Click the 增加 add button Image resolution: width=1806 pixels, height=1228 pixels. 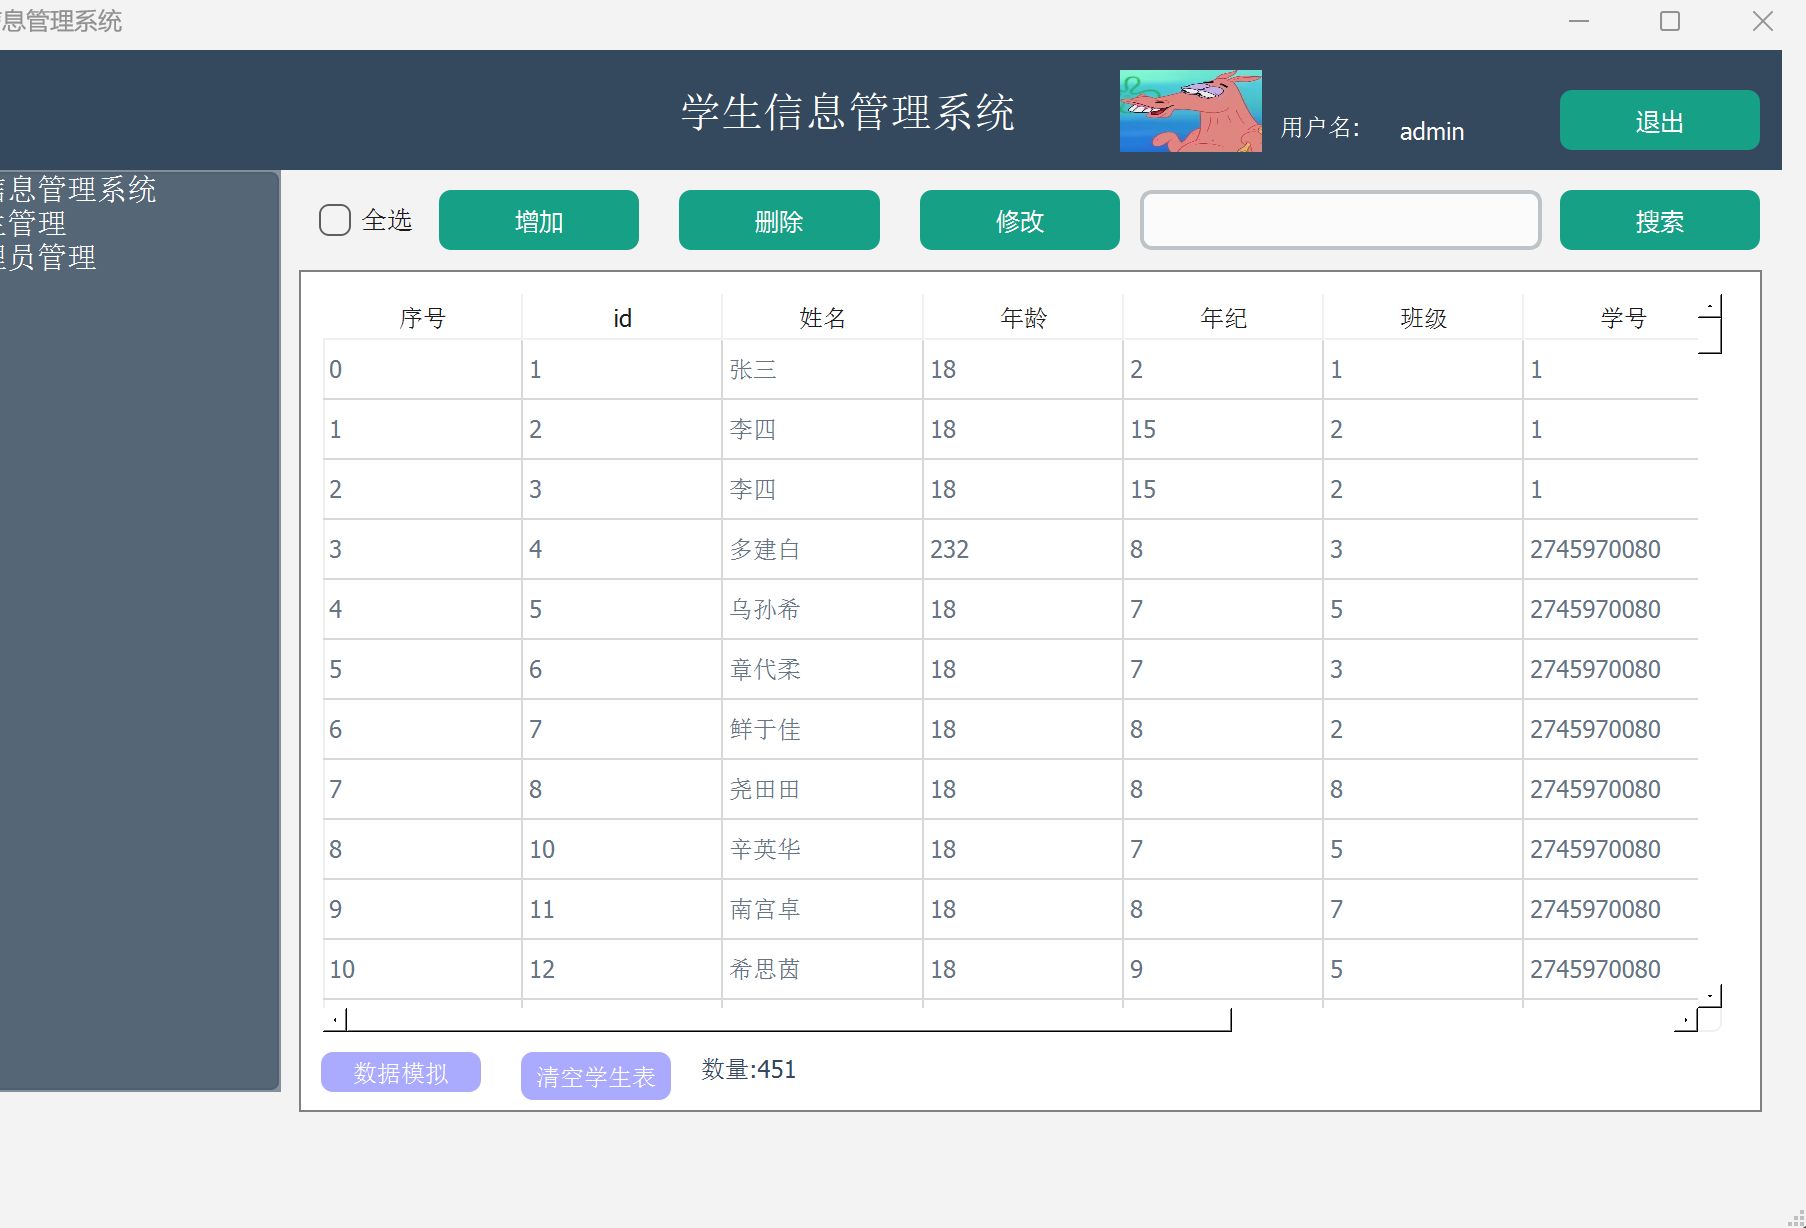click(x=538, y=220)
